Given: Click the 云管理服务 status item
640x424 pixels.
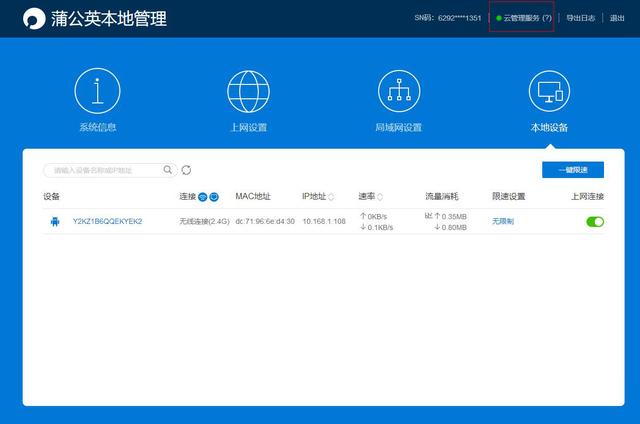Looking at the screenshot, I should pyautogui.click(x=522, y=18).
